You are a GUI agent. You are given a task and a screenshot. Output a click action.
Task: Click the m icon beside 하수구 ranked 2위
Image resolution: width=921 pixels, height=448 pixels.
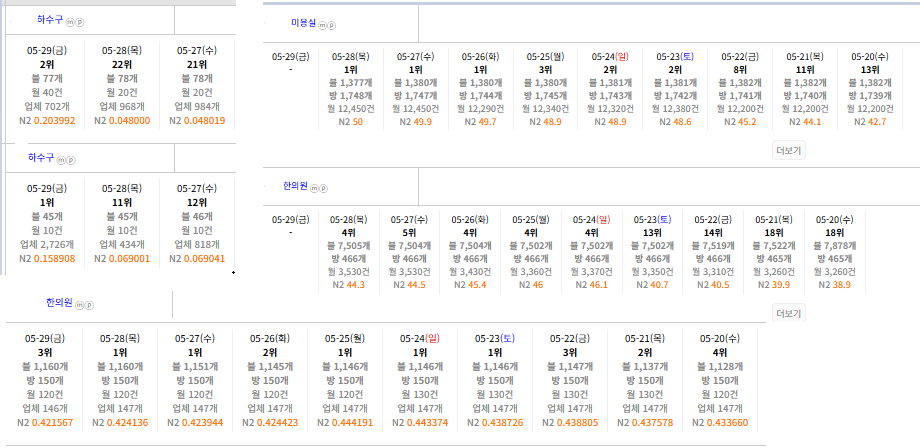[x=70, y=22]
